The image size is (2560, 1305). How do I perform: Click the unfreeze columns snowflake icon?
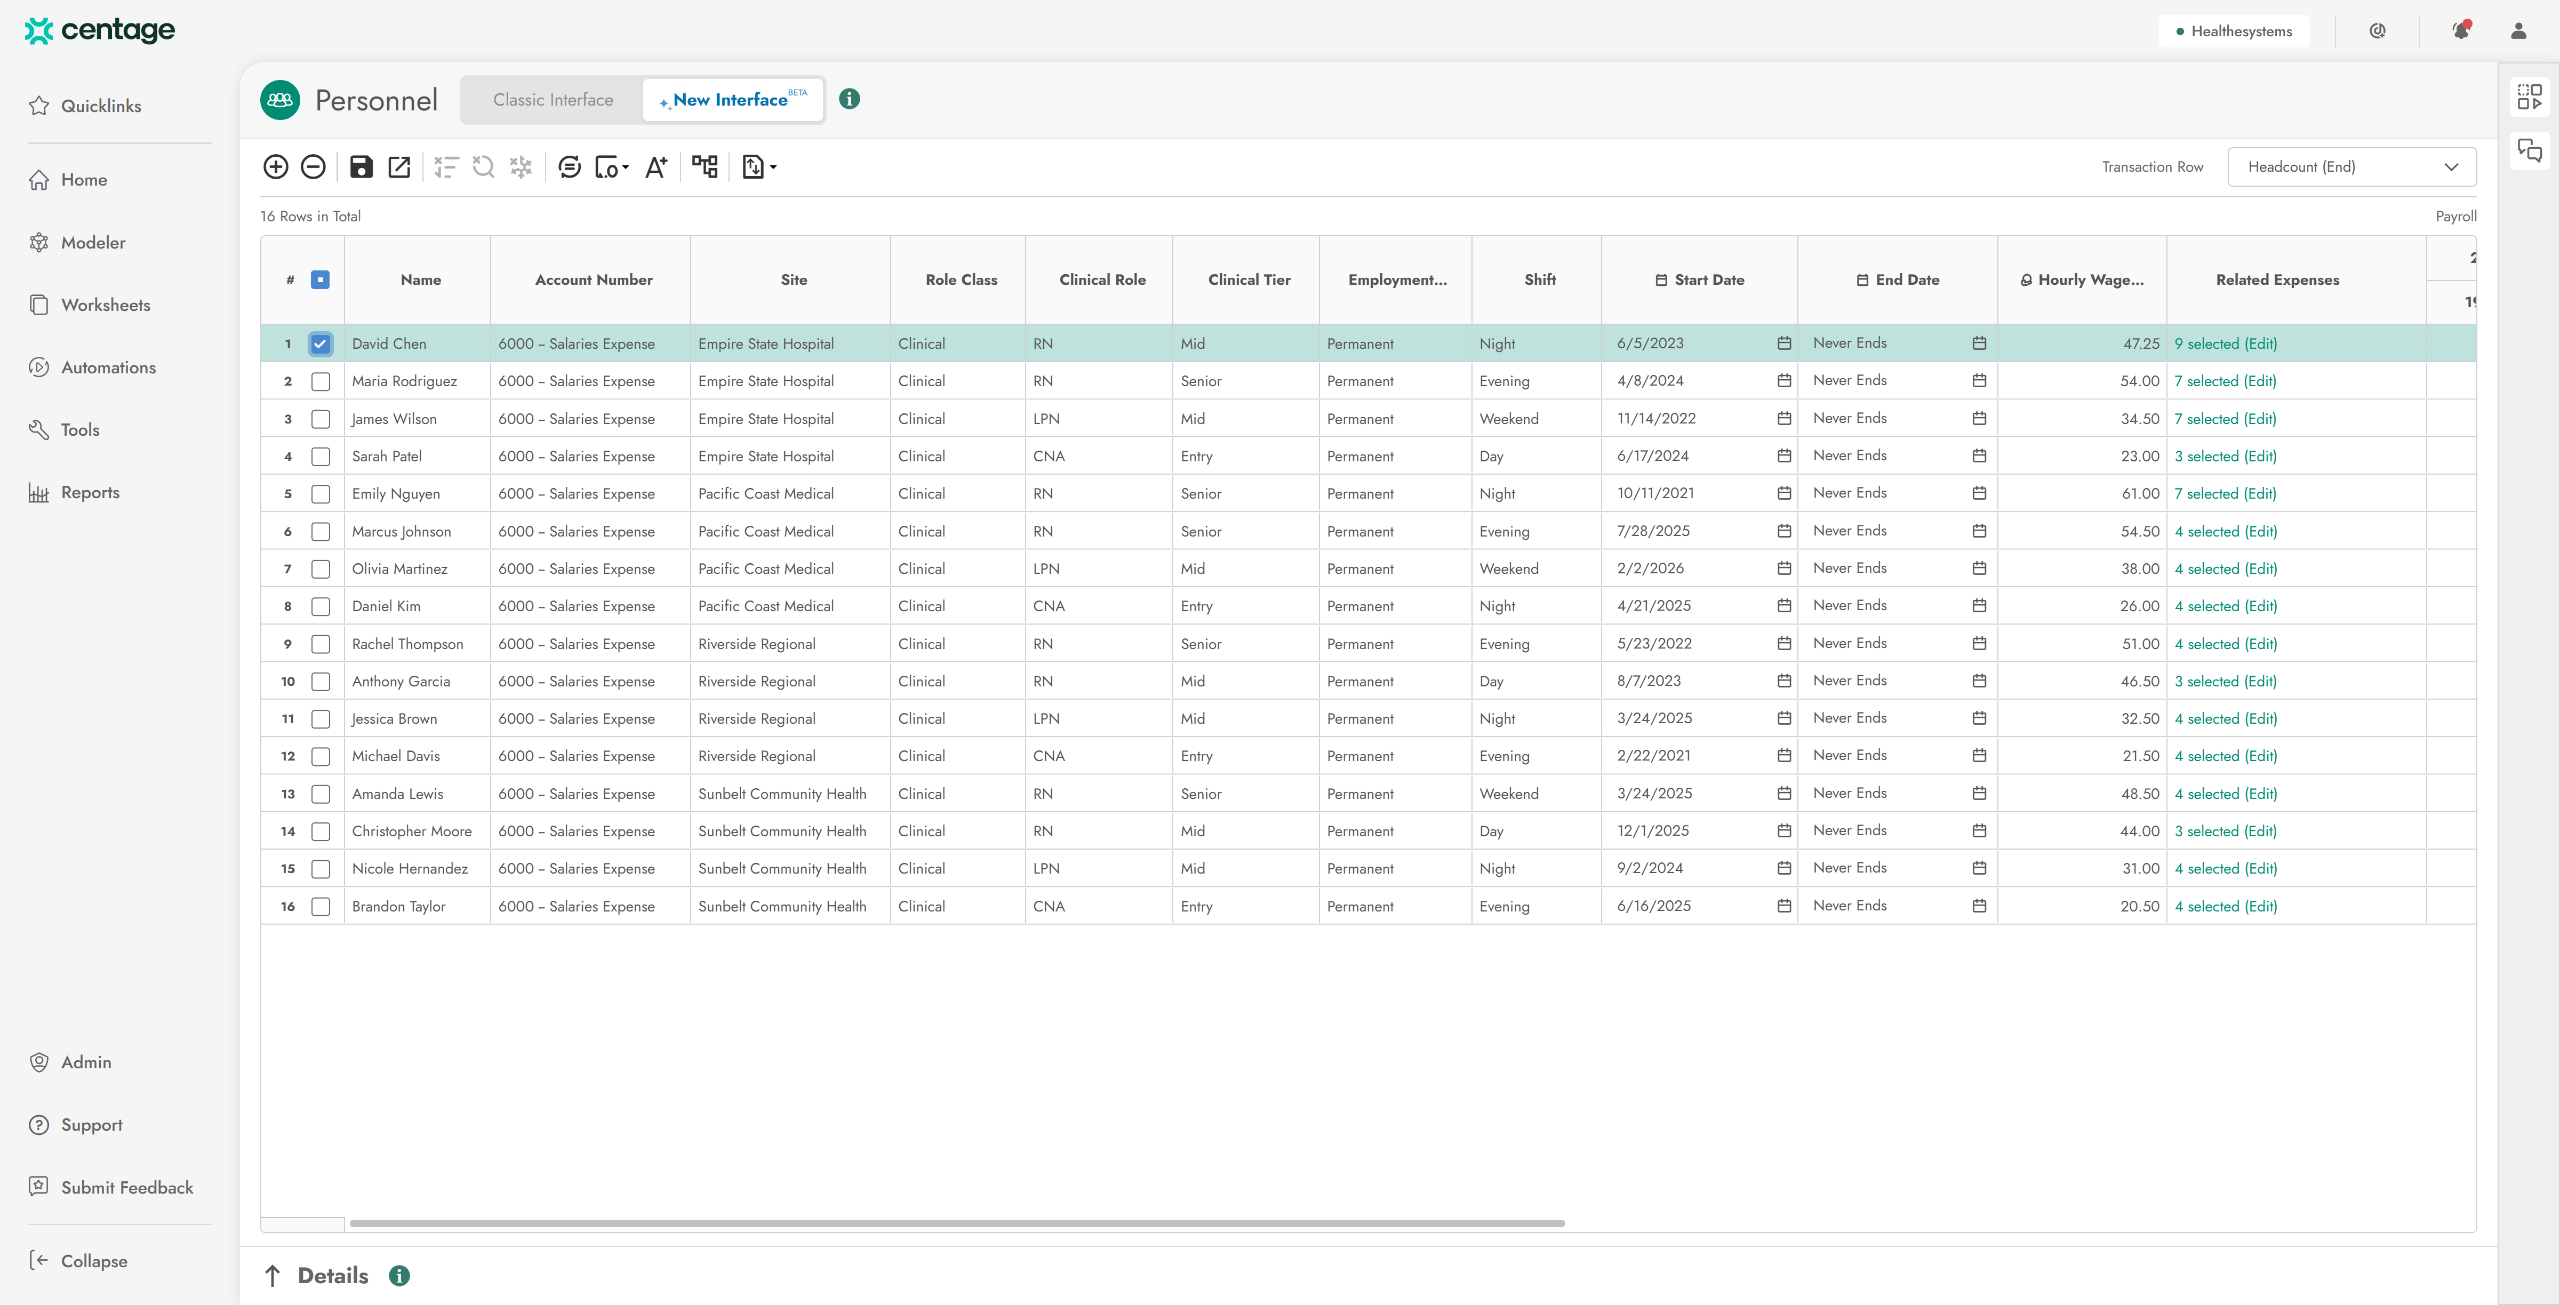coord(521,167)
